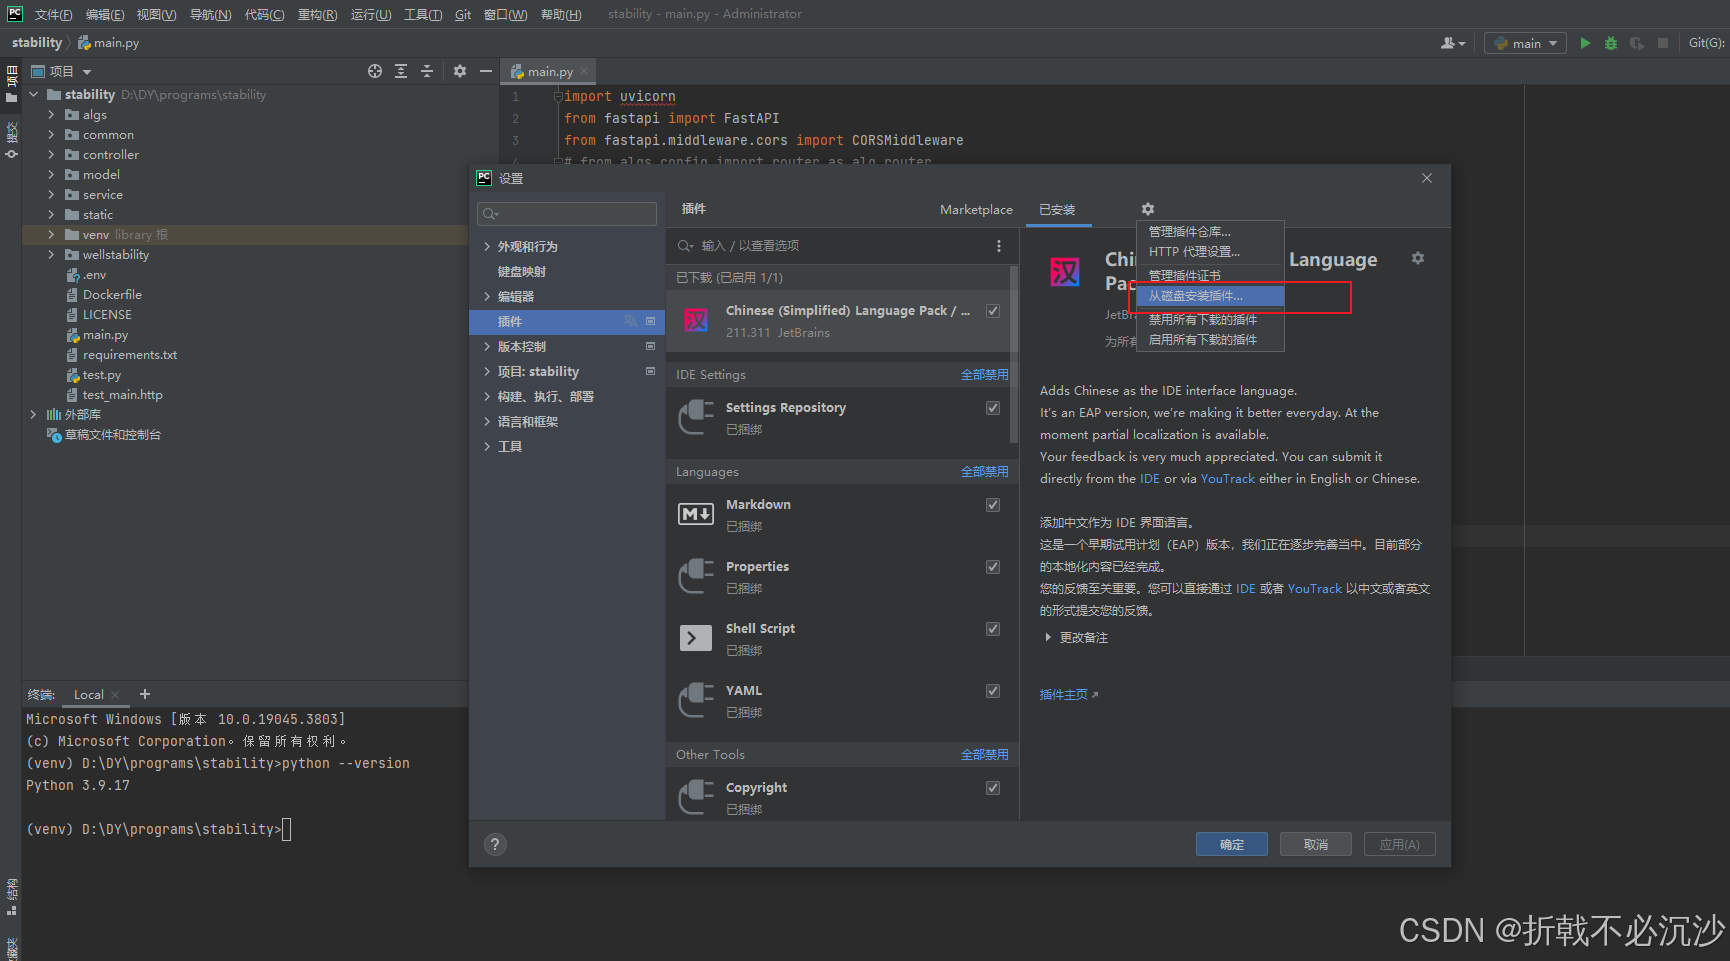This screenshot has height=961, width=1730.
Task: Expand the controller folder in project tree
Action: click(51, 155)
